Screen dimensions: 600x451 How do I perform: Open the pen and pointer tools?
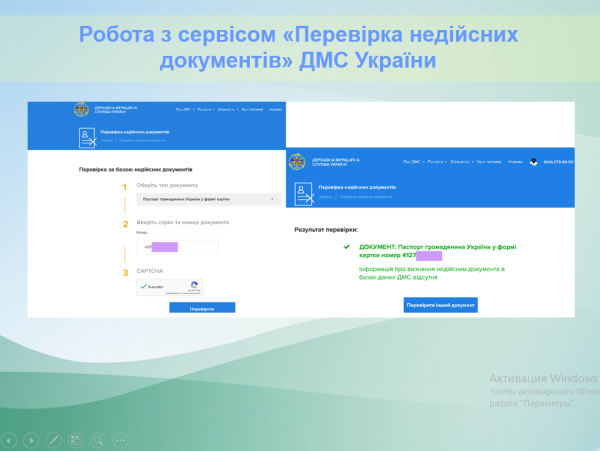(55, 439)
